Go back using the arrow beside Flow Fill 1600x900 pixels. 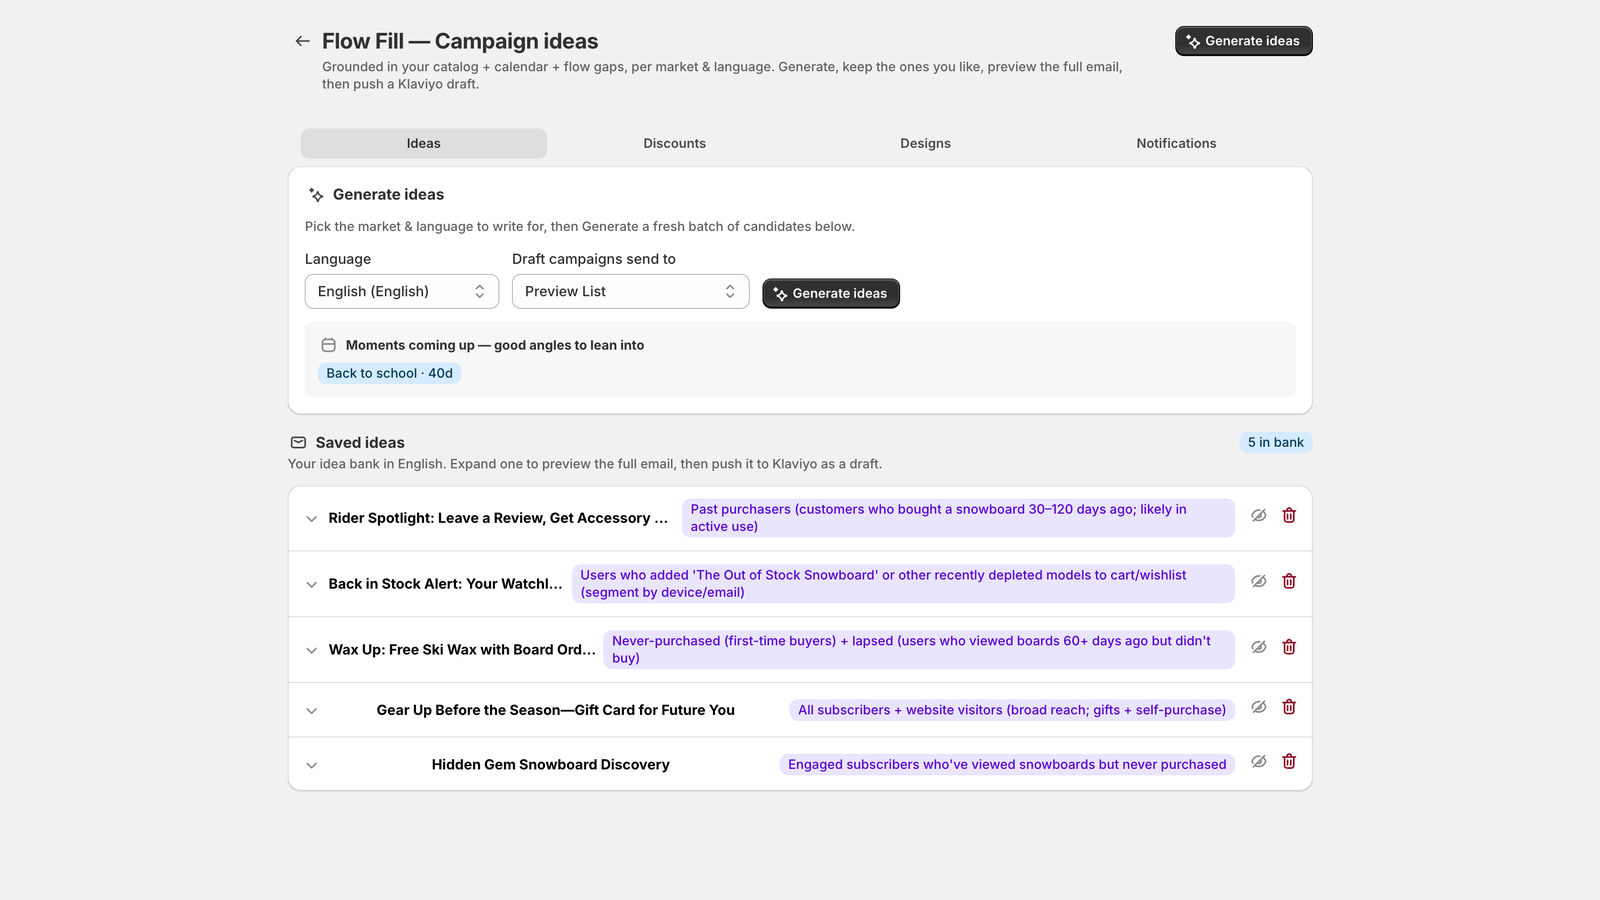click(x=302, y=41)
